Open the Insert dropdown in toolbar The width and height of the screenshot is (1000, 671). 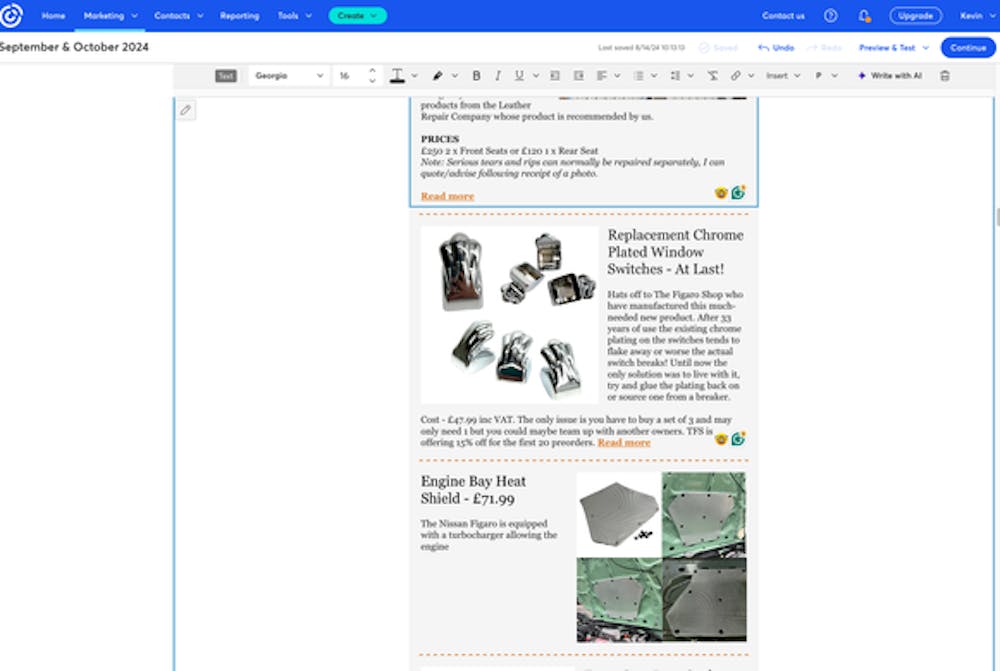[783, 76]
